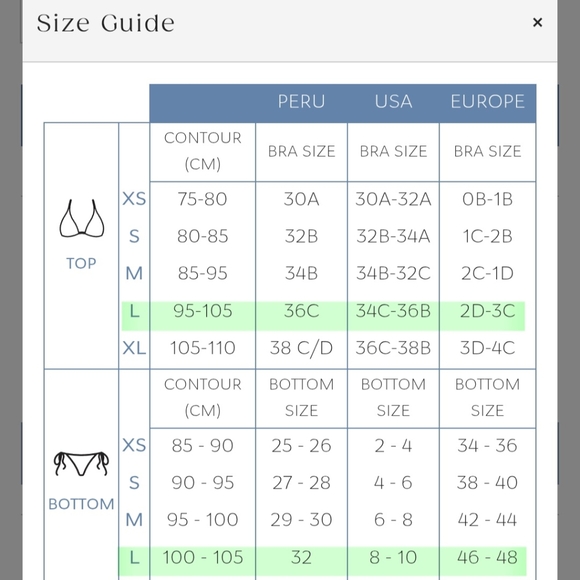This screenshot has height=580, width=580.
Task: Select the EUROPE column header
Action: pos(488,101)
